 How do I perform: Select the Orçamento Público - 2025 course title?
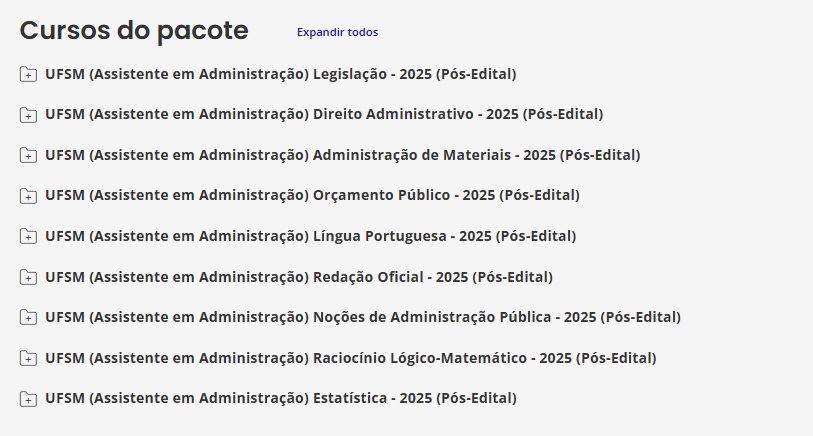coord(312,195)
